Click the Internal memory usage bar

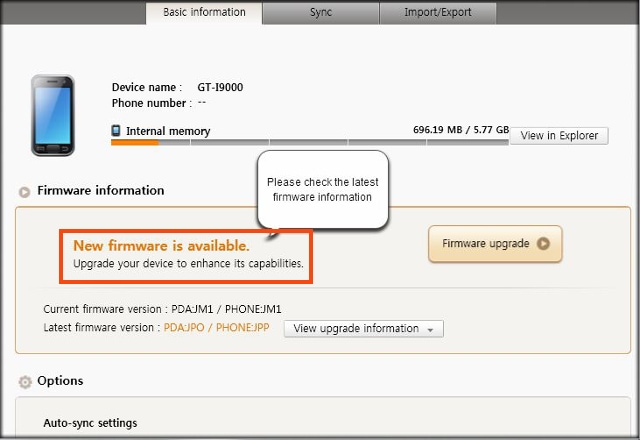[310, 142]
